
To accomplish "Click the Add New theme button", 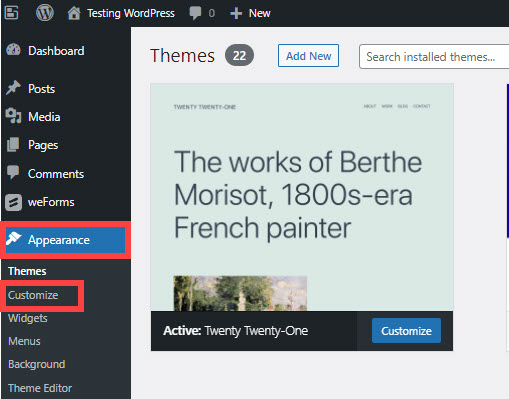I will pyautogui.click(x=308, y=56).
